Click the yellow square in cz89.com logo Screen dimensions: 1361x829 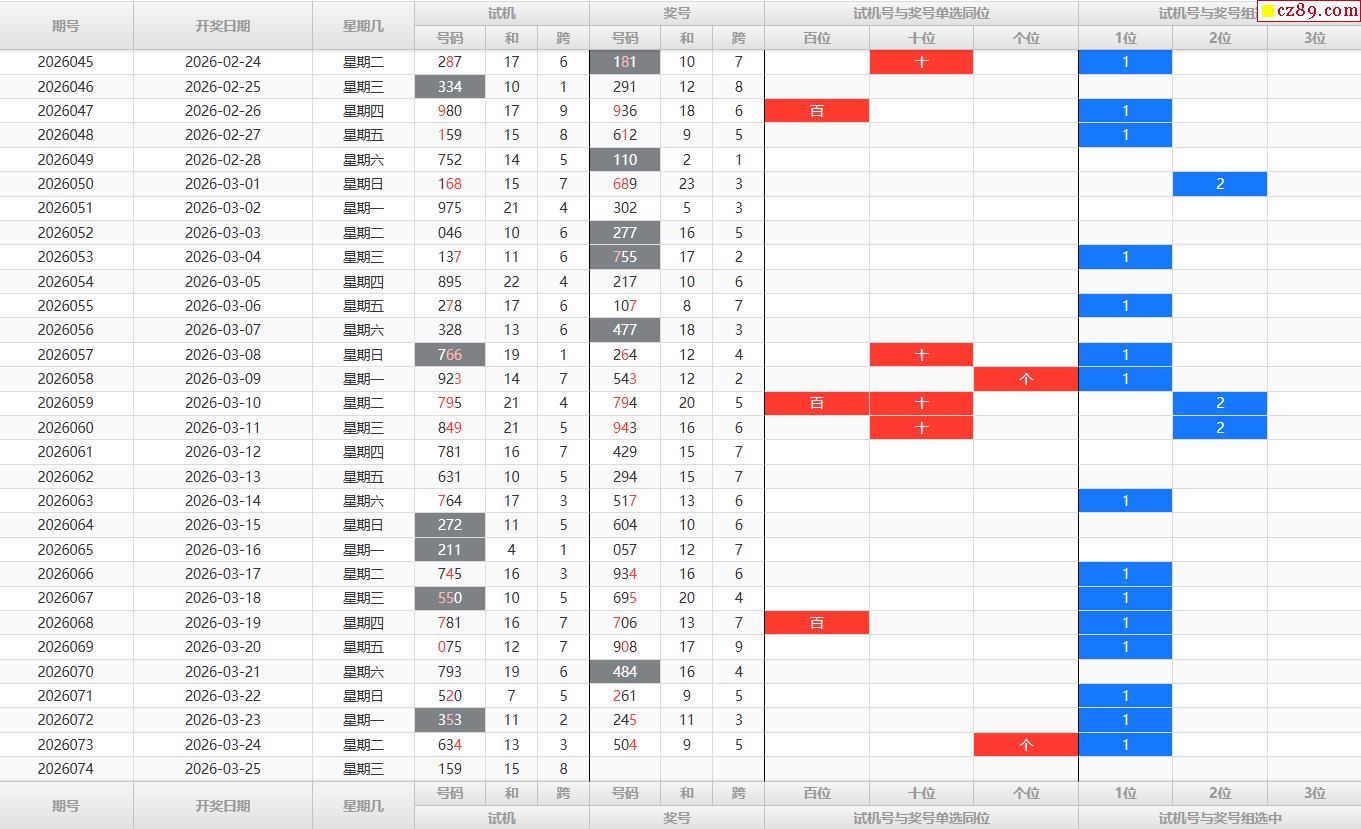[1268, 12]
